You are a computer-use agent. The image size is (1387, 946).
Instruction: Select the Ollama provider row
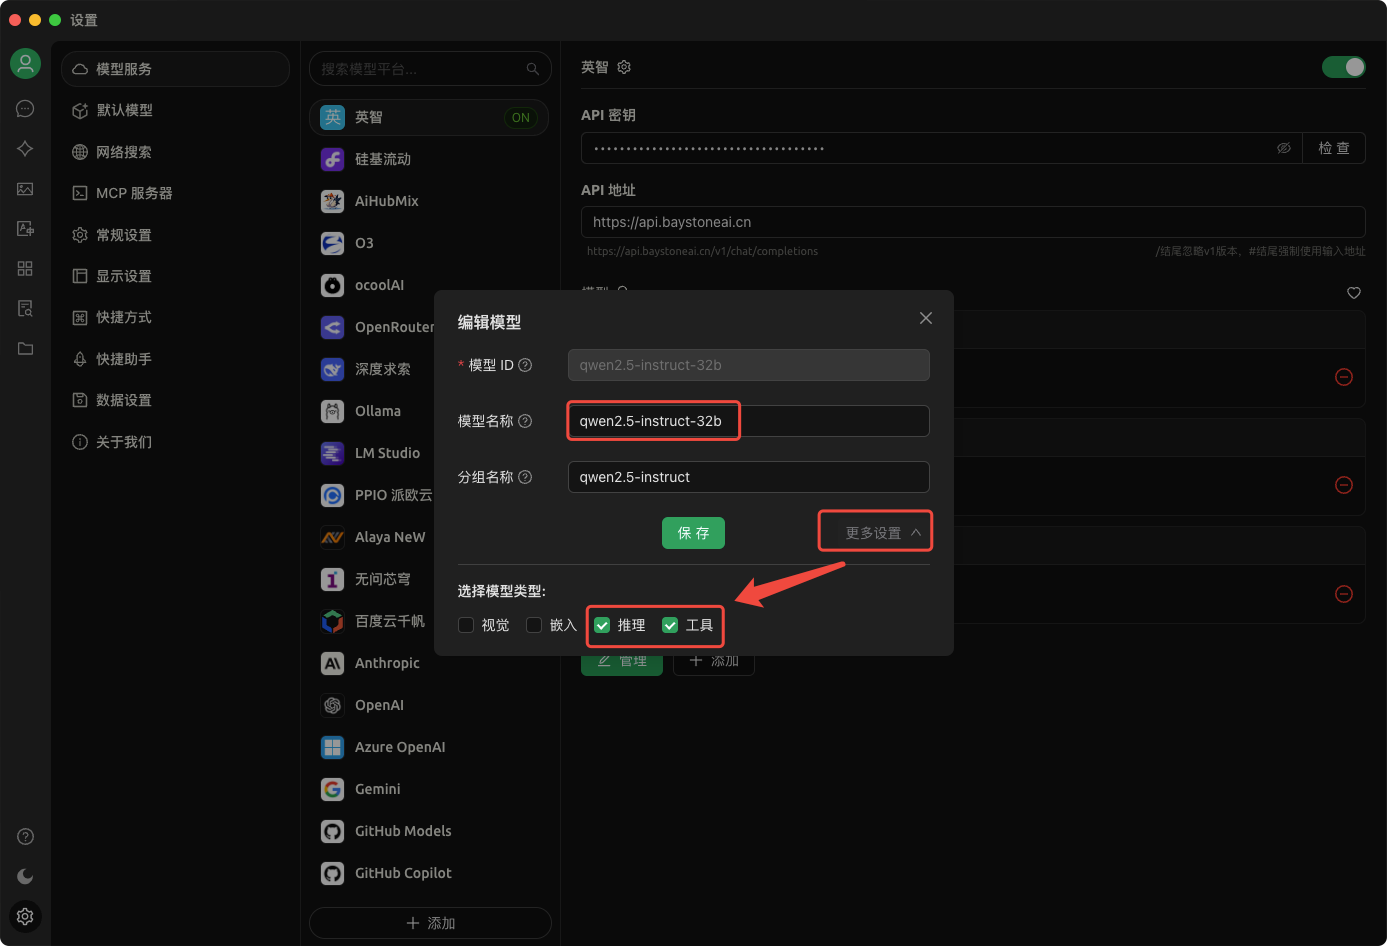point(429,411)
